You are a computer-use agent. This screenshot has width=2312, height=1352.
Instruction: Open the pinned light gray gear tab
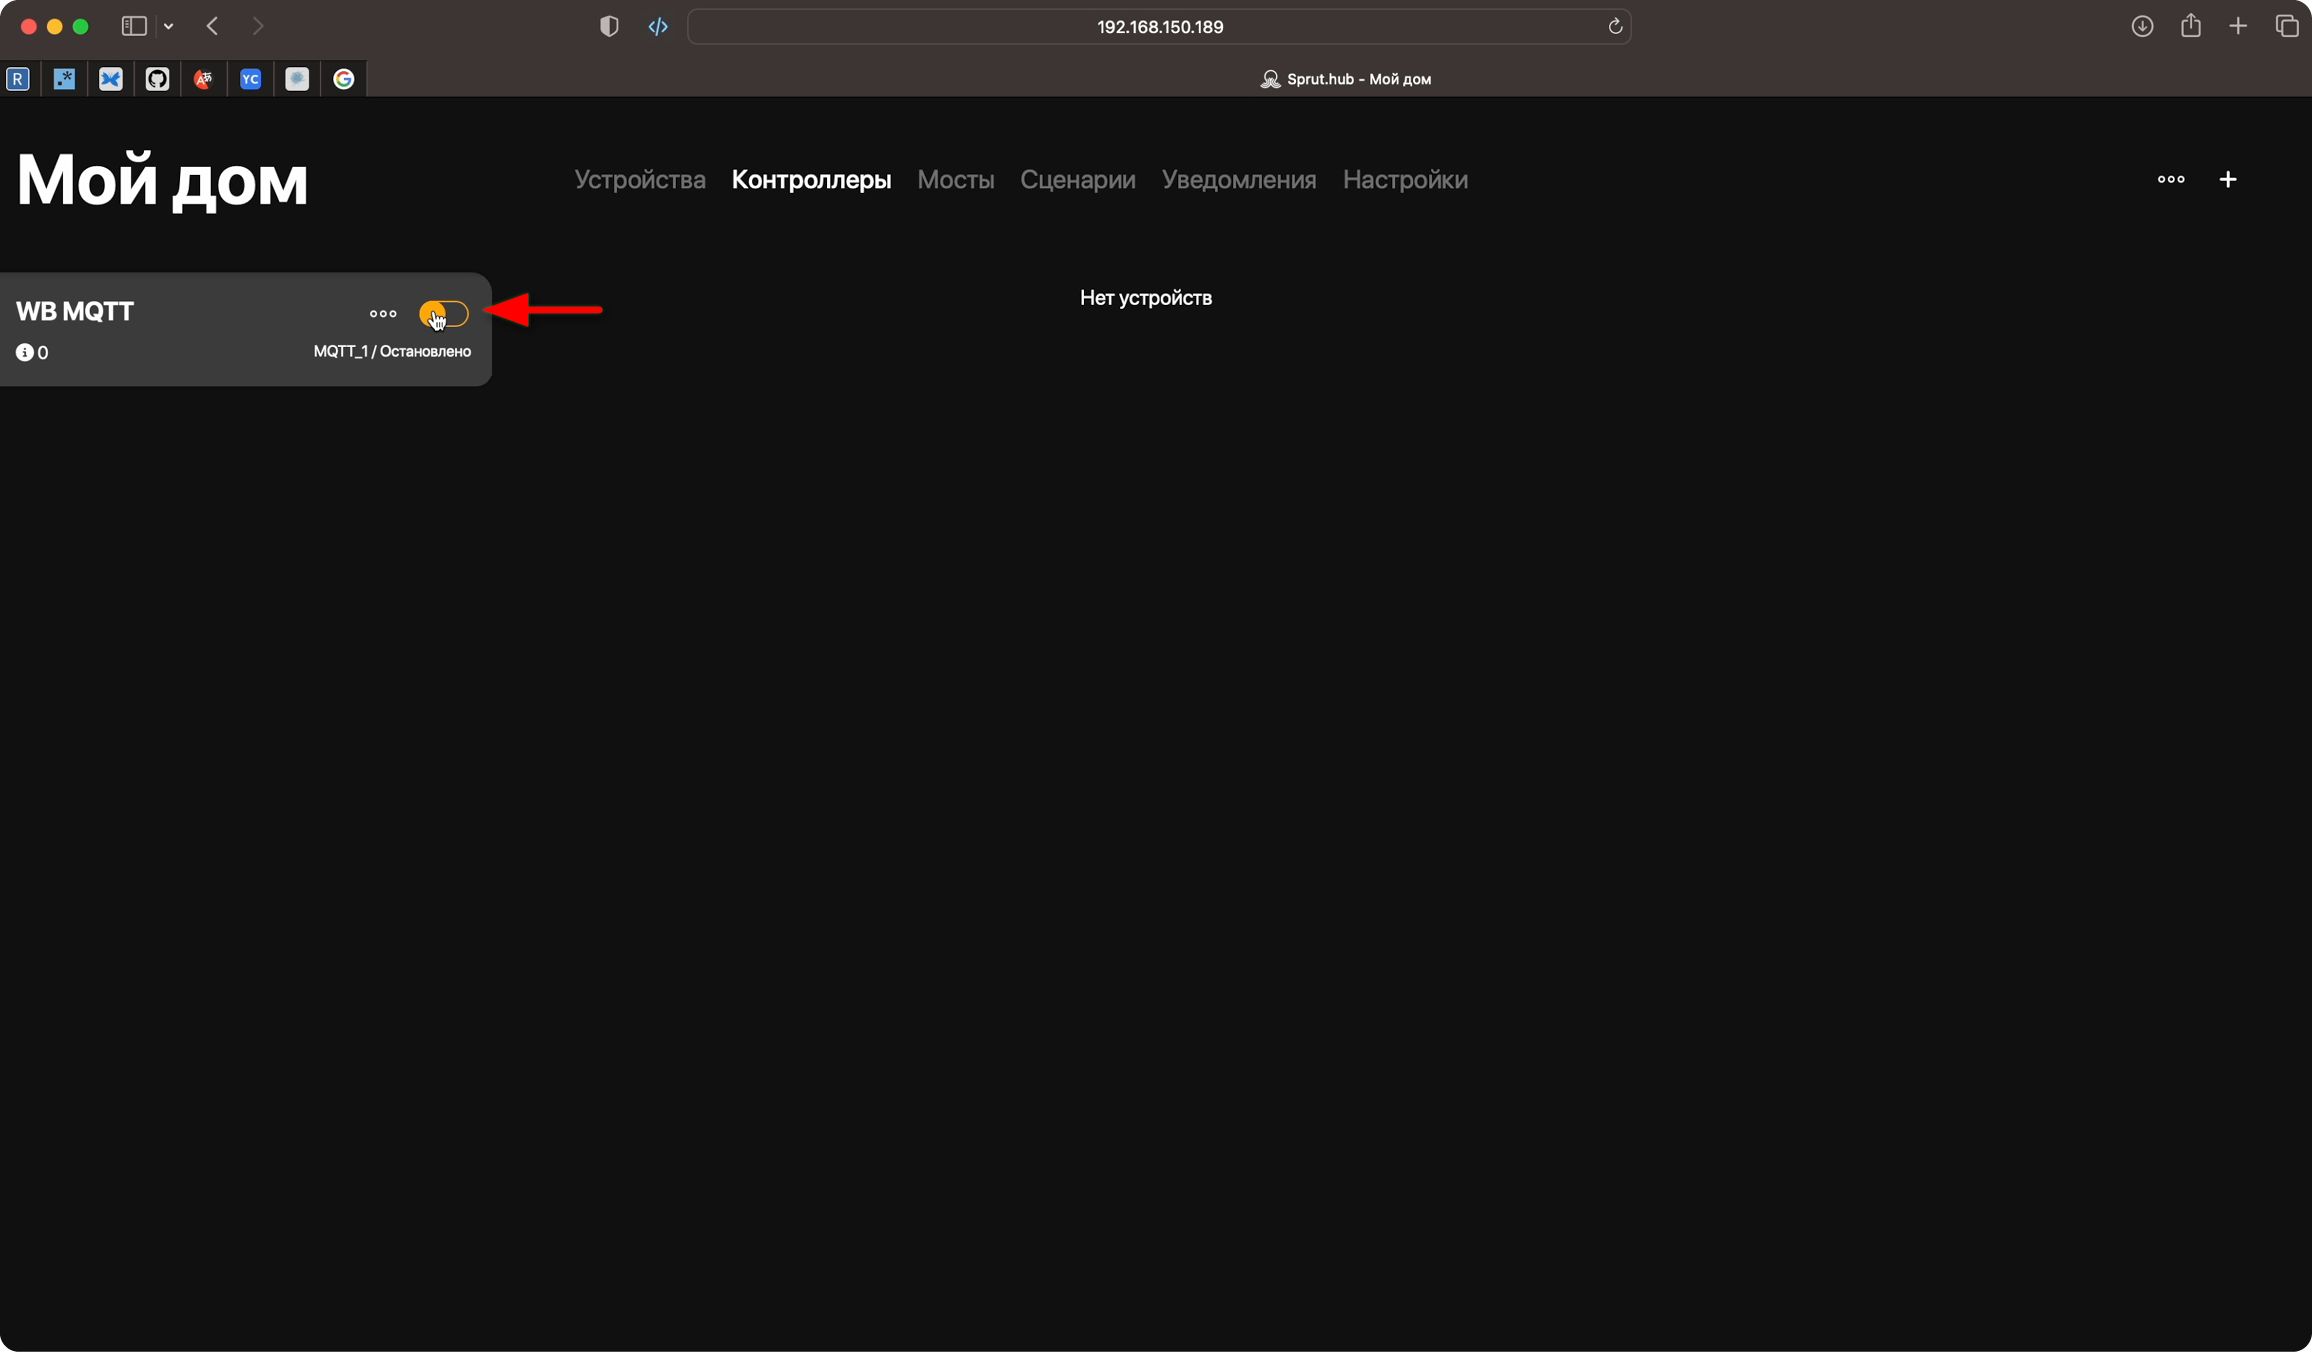(297, 79)
